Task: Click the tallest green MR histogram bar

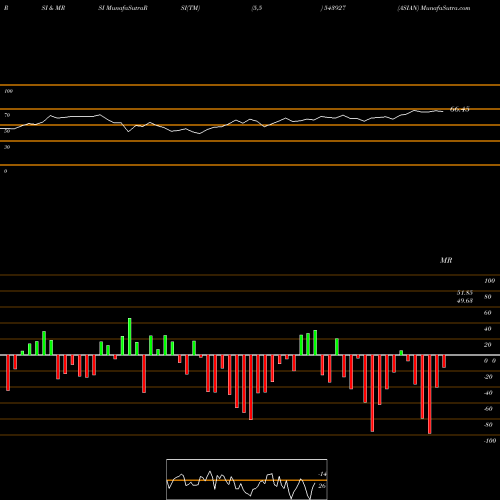Action: [x=130, y=337]
